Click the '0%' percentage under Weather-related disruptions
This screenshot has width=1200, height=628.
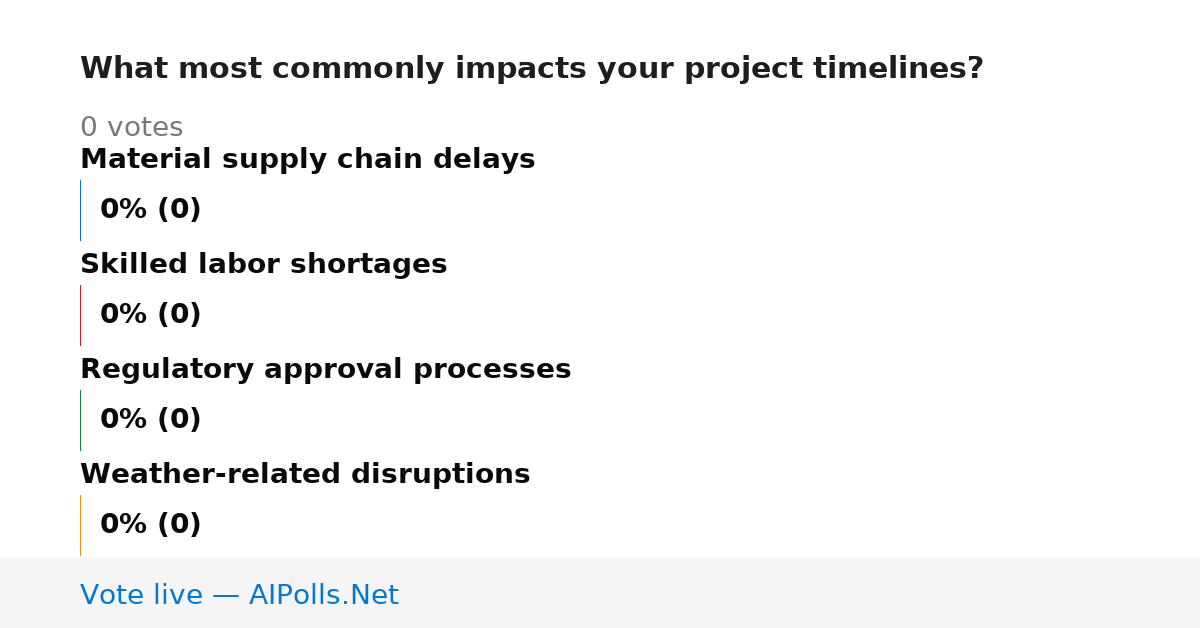pos(124,525)
